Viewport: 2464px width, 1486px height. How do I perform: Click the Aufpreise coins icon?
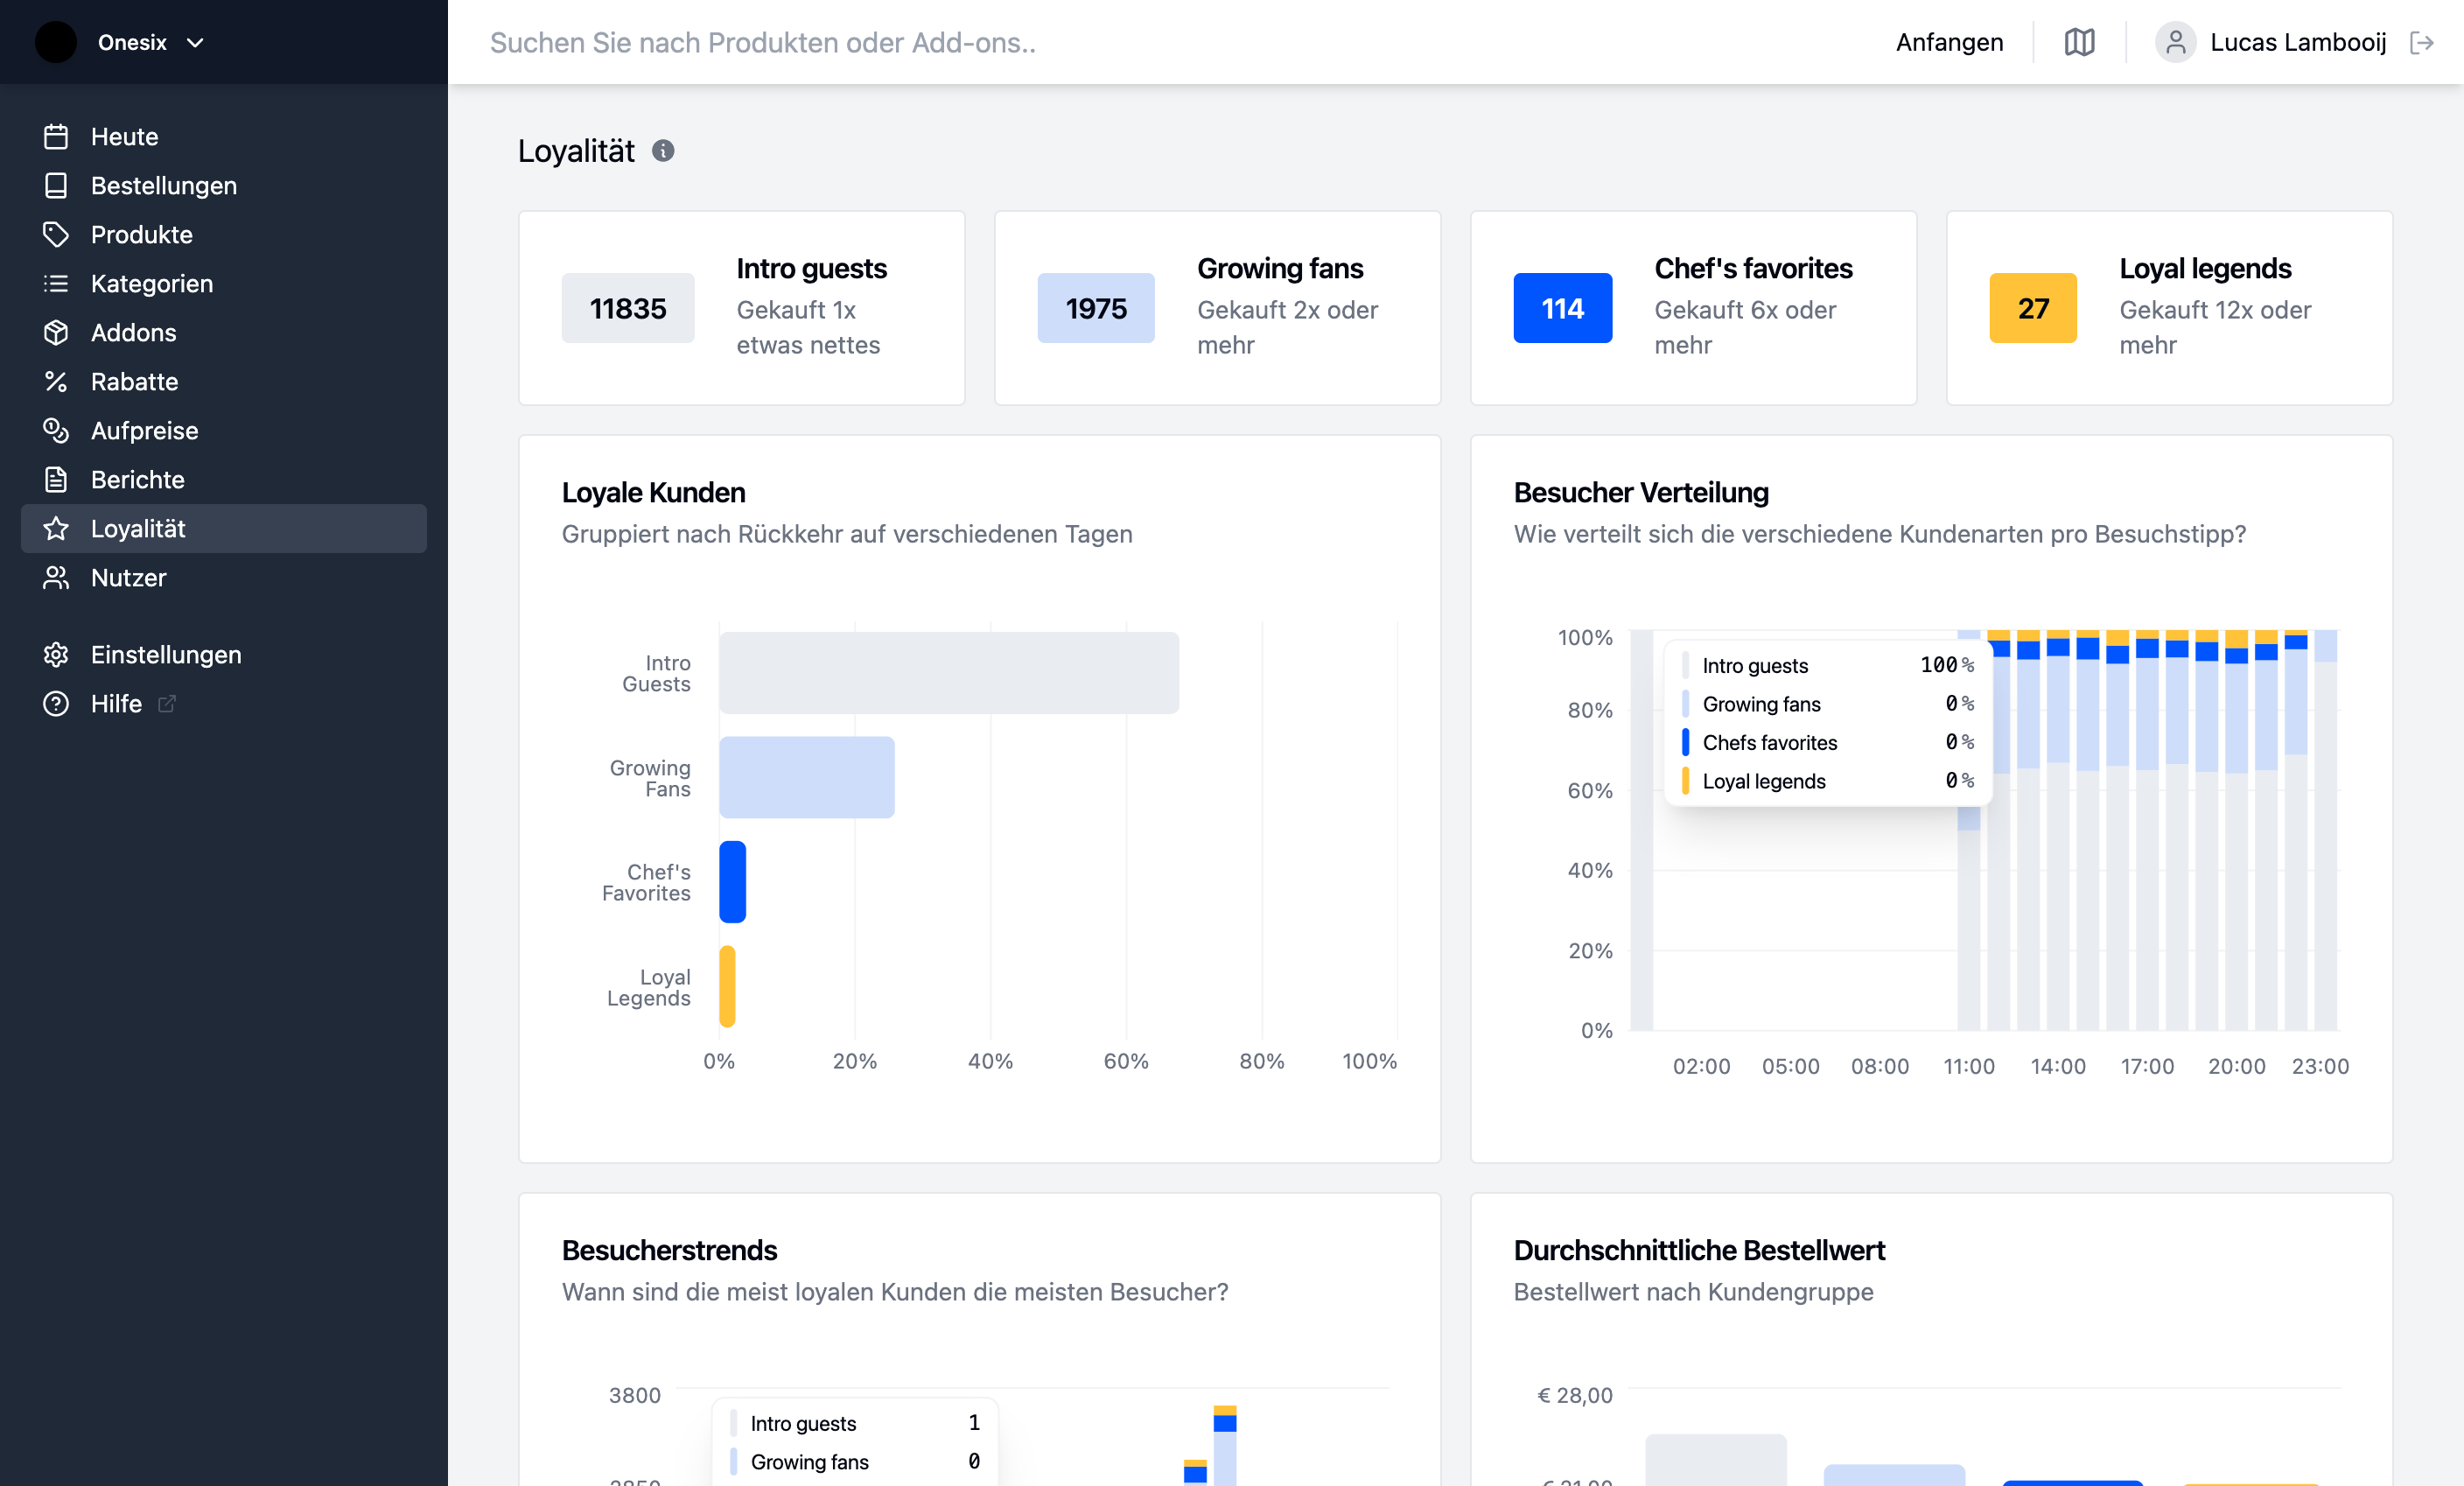click(x=56, y=431)
